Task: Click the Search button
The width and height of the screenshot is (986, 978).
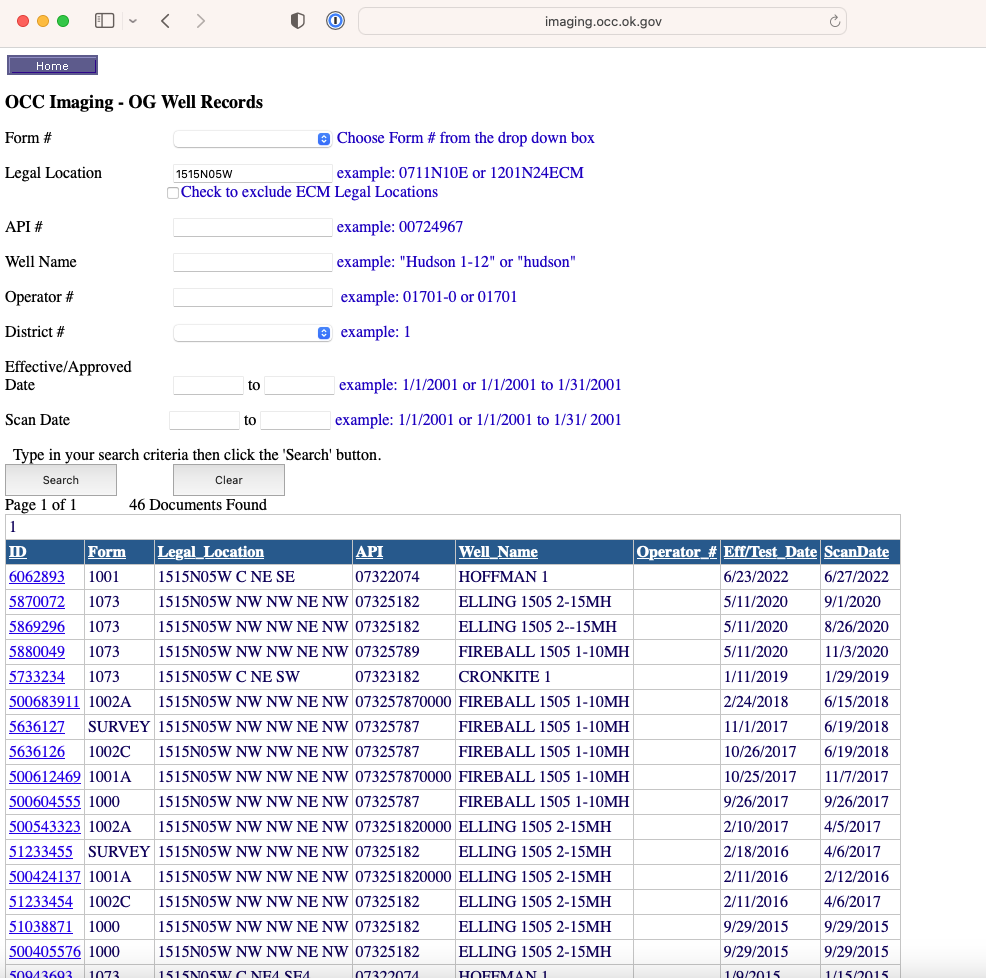Action: 61,480
